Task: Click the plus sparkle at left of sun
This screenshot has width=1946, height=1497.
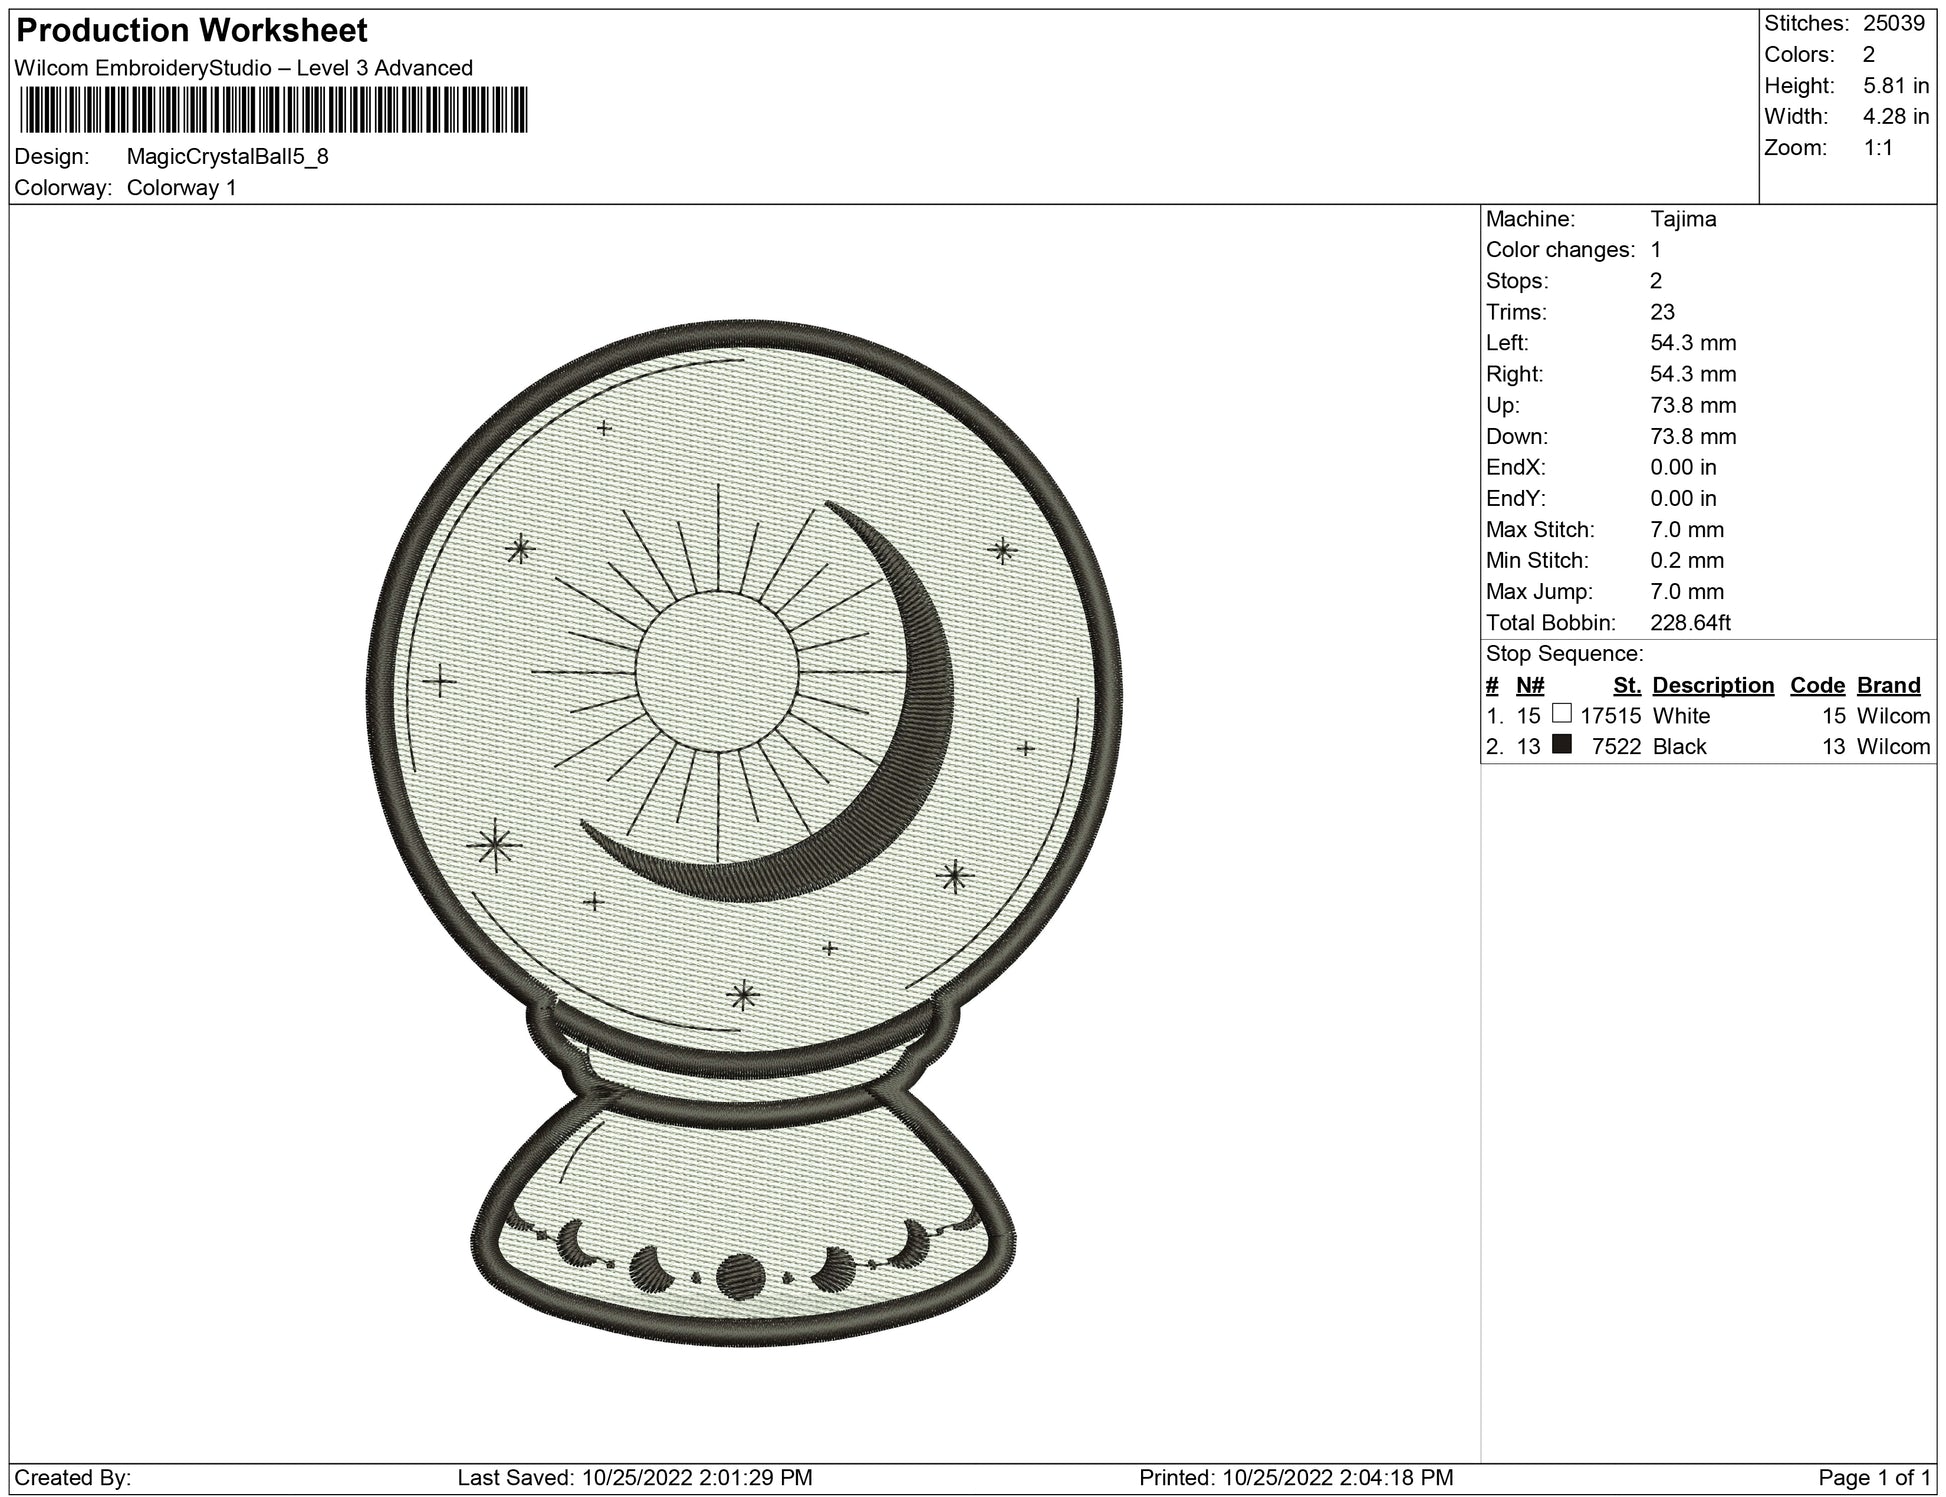Action: click(439, 682)
